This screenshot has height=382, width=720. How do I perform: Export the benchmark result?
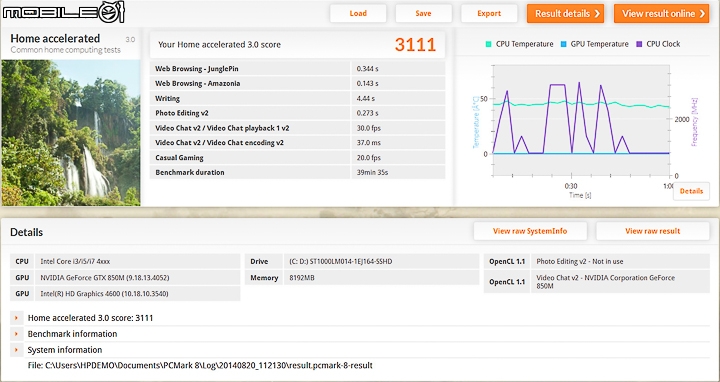(x=489, y=13)
